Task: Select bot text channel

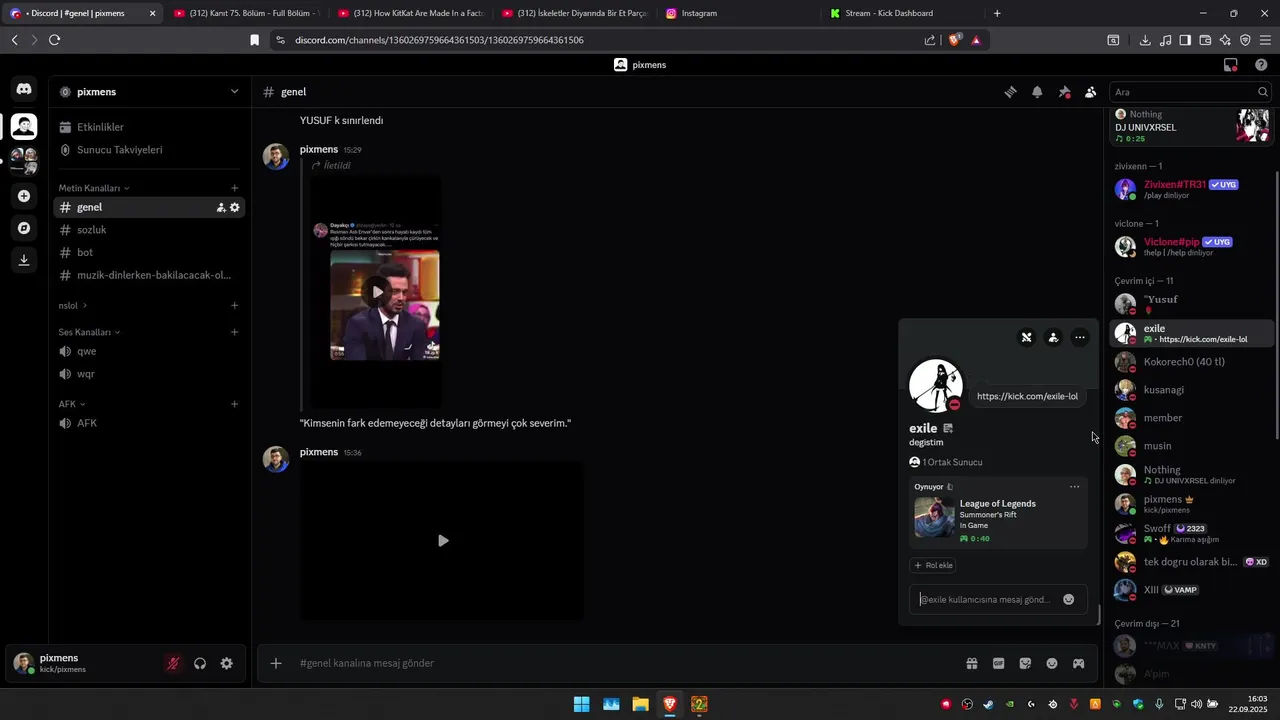Action: (149, 253)
